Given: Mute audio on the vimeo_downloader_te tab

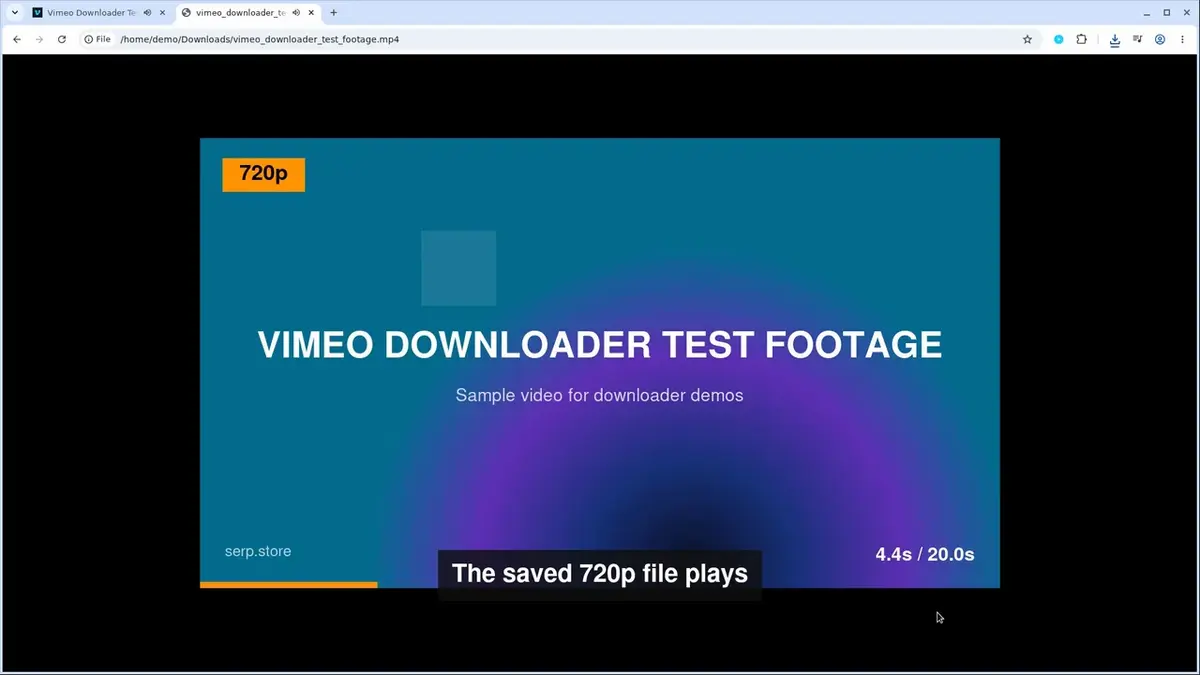Looking at the screenshot, I should click(297, 13).
